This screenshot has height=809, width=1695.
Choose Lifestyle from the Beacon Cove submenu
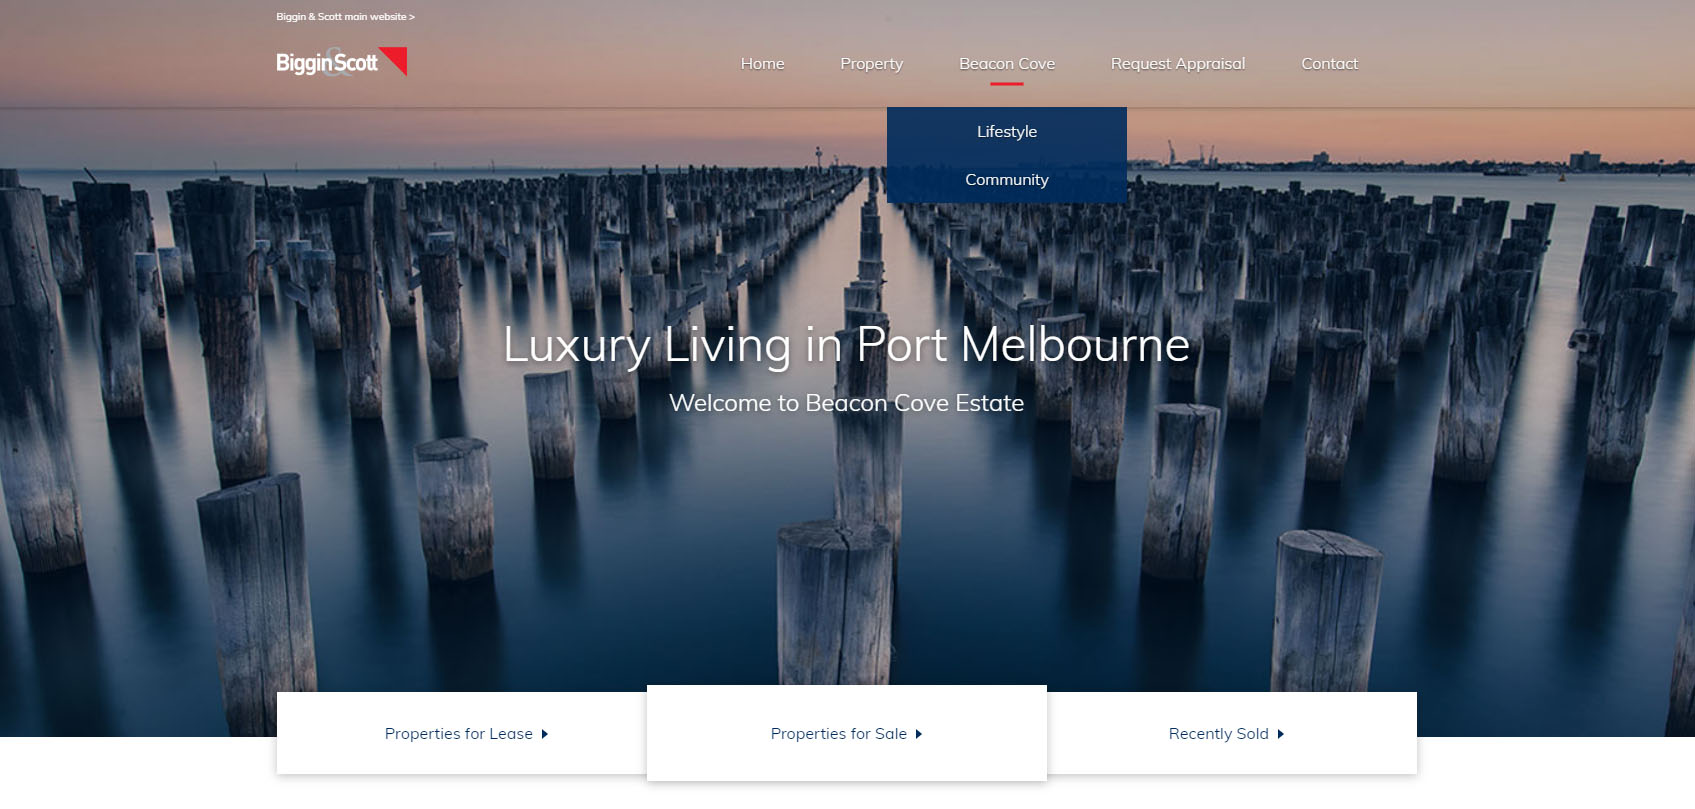coord(1007,132)
